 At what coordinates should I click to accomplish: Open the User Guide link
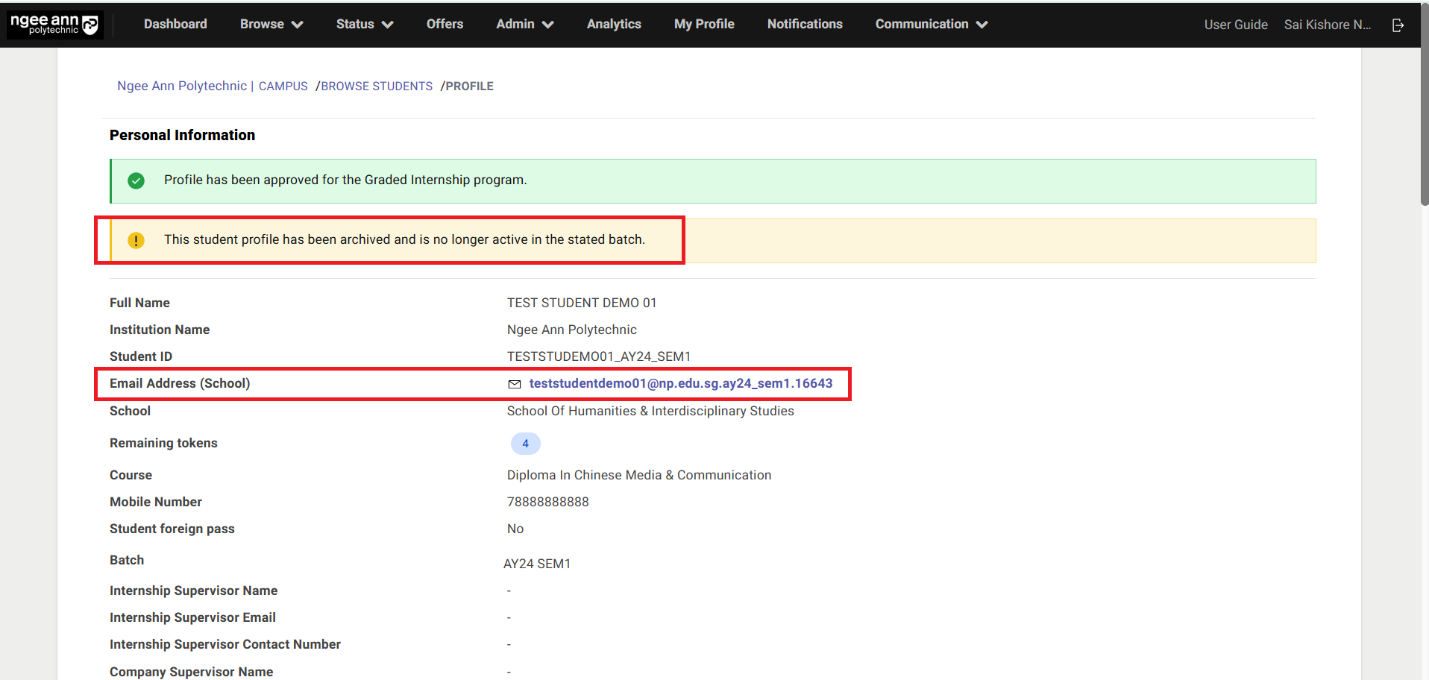(x=1235, y=25)
